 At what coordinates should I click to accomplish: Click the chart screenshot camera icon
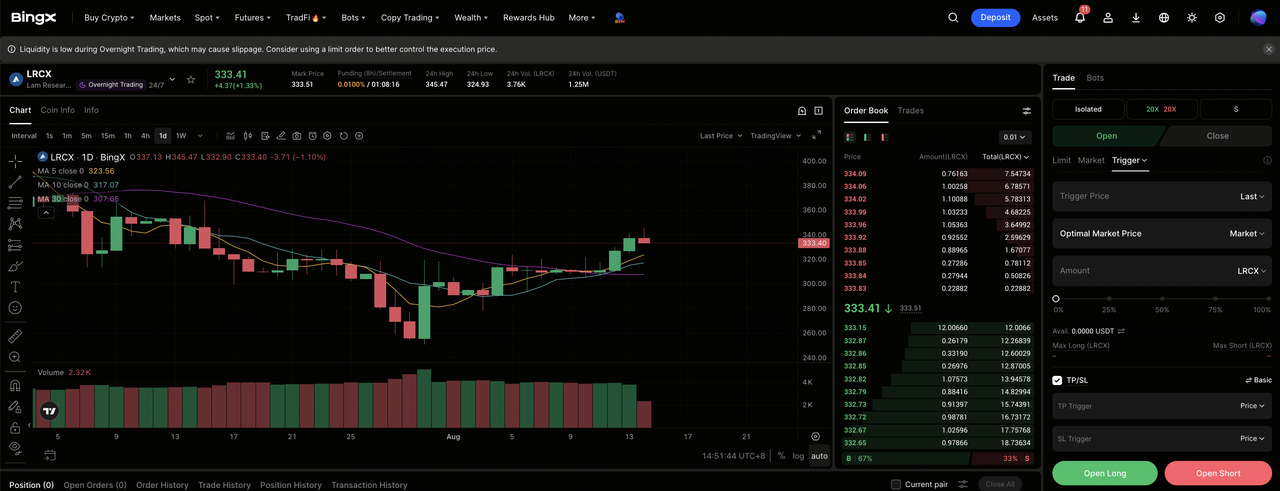(x=296, y=136)
